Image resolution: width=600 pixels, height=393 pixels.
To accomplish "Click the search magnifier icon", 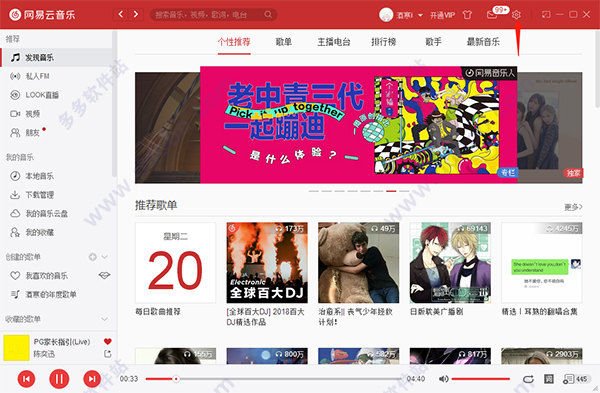I will tap(268, 15).
